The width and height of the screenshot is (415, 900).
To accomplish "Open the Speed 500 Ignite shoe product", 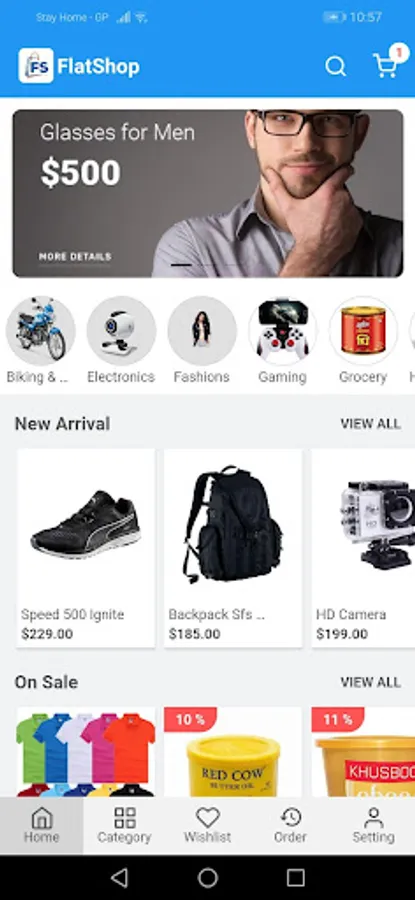I will 86,548.
